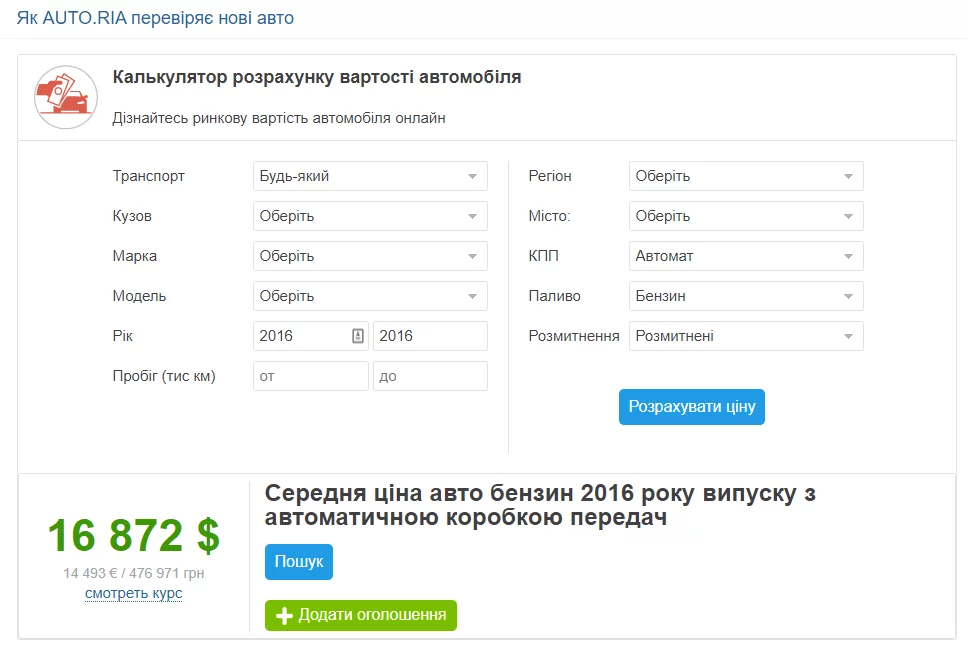Viewport: 969px width, 658px height.
Task: Click the mileage 'до' input field
Action: click(x=430, y=376)
